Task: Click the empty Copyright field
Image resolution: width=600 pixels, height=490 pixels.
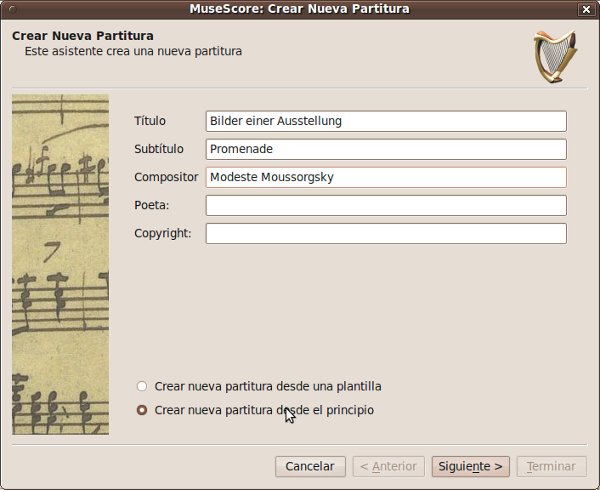Action: (x=386, y=233)
